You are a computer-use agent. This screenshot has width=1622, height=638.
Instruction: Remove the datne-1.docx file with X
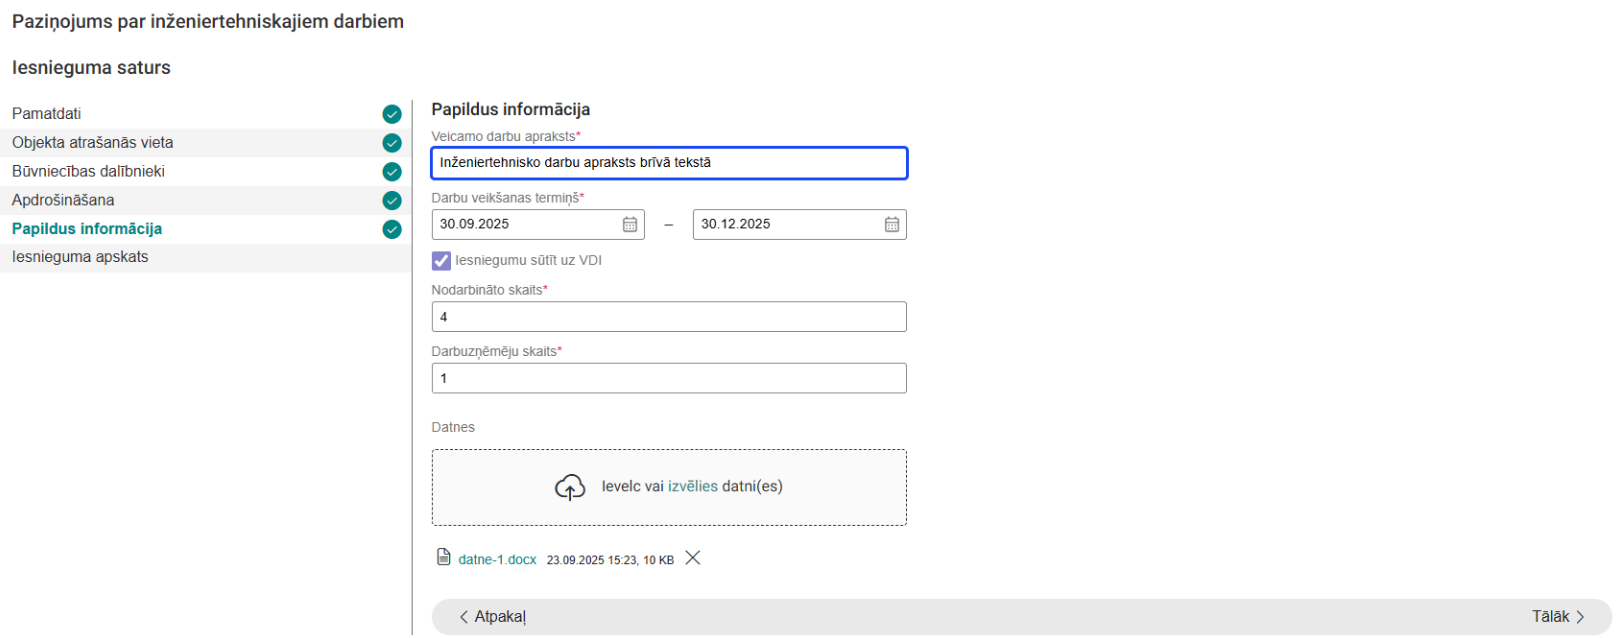tap(693, 558)
